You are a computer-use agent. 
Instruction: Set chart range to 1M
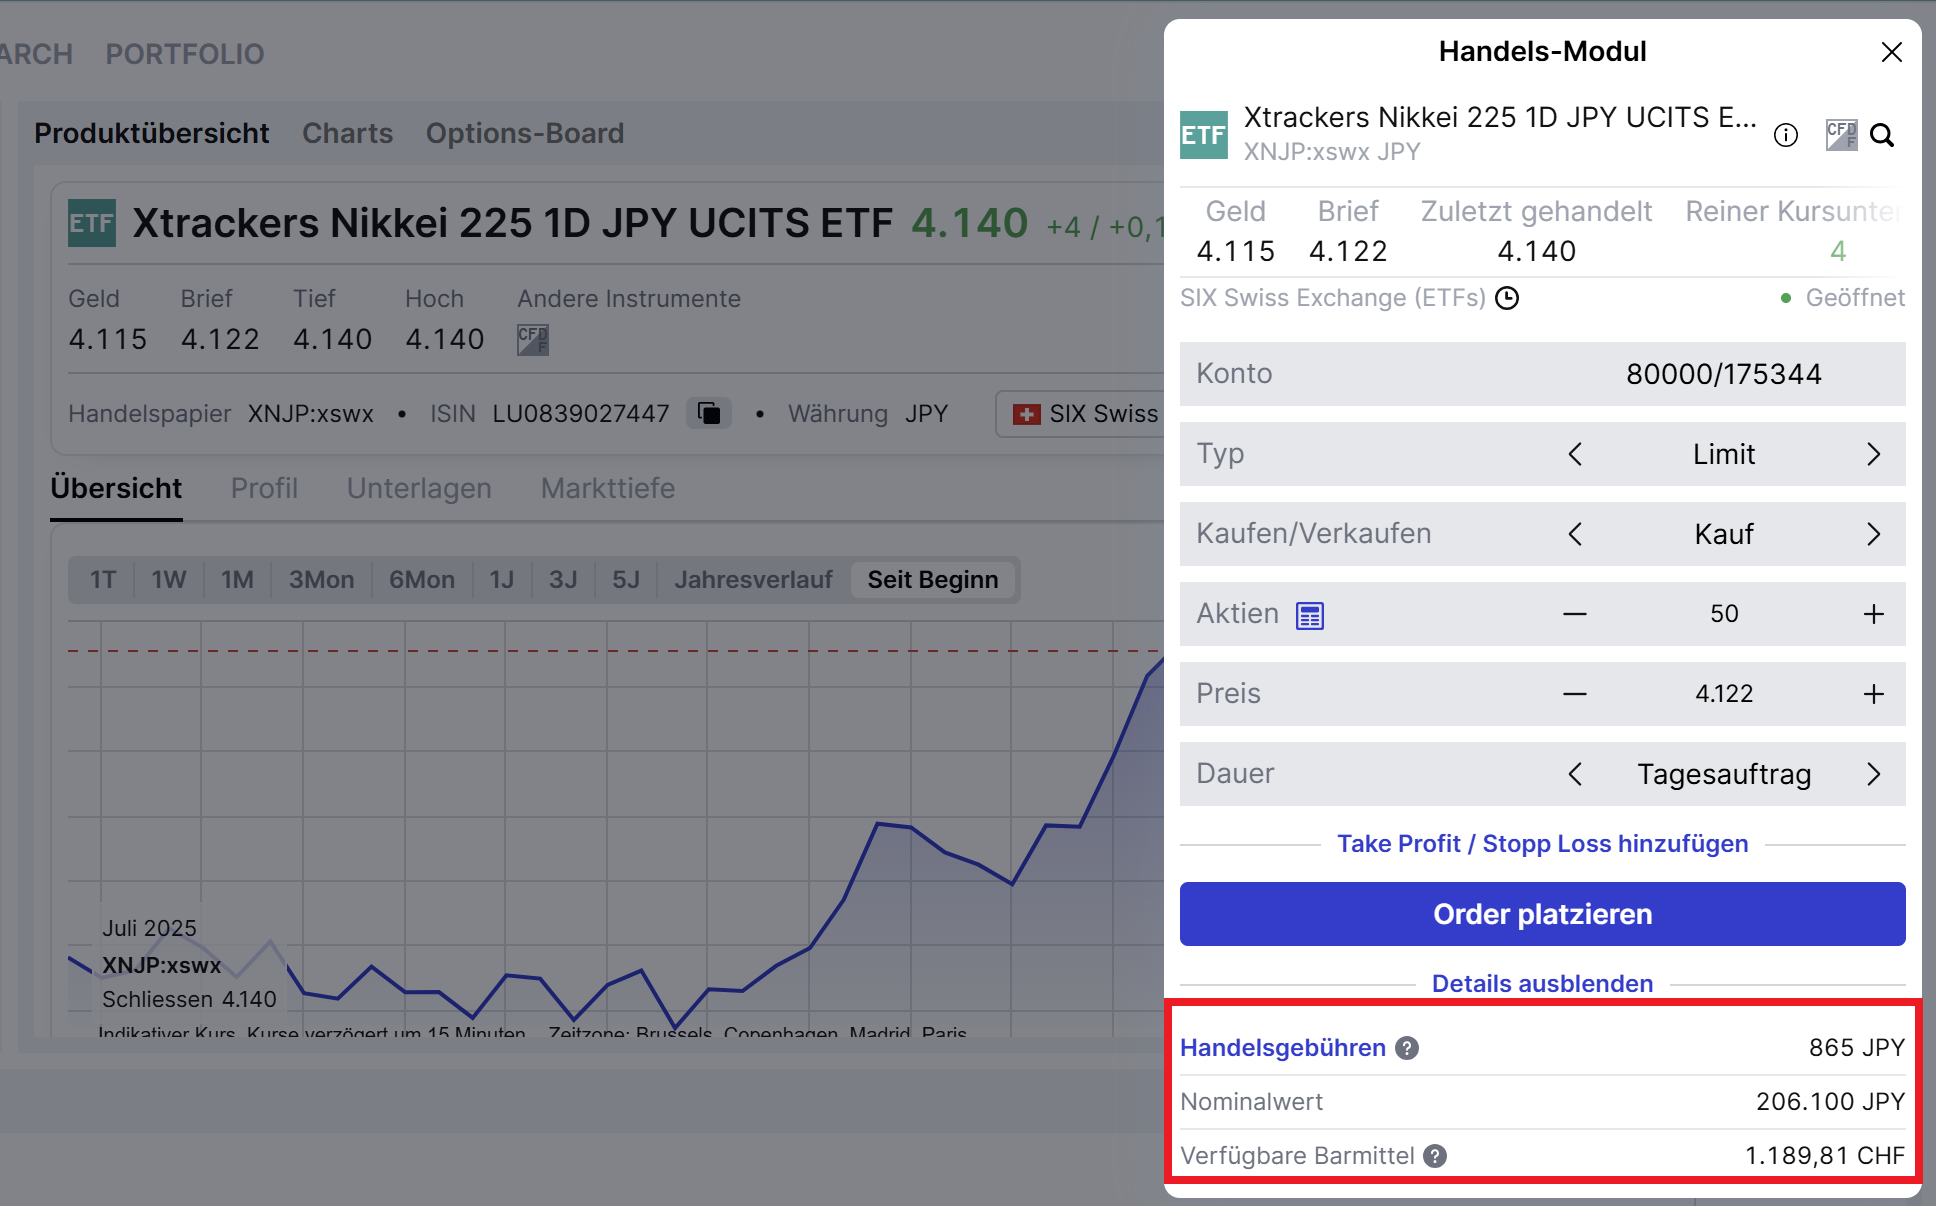pos(237,580)
